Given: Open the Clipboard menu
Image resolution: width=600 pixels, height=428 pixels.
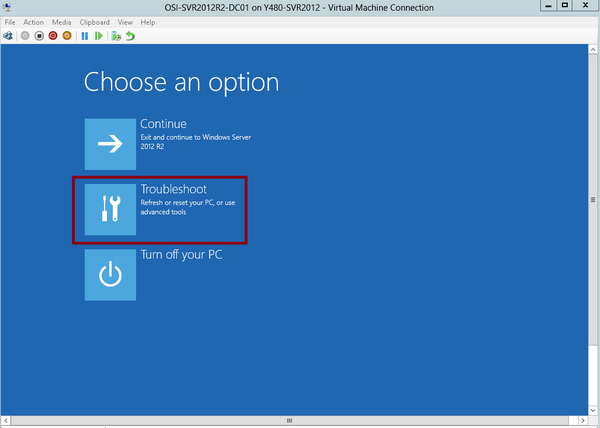Looking at the screenshot, I should 95,21.
